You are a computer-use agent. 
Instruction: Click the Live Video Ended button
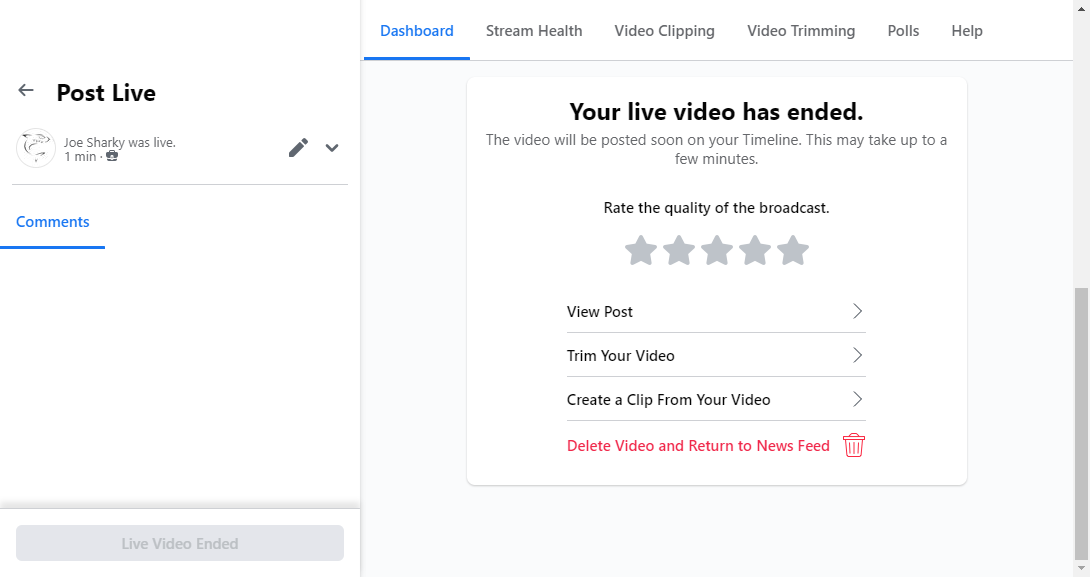click(180, 543)
